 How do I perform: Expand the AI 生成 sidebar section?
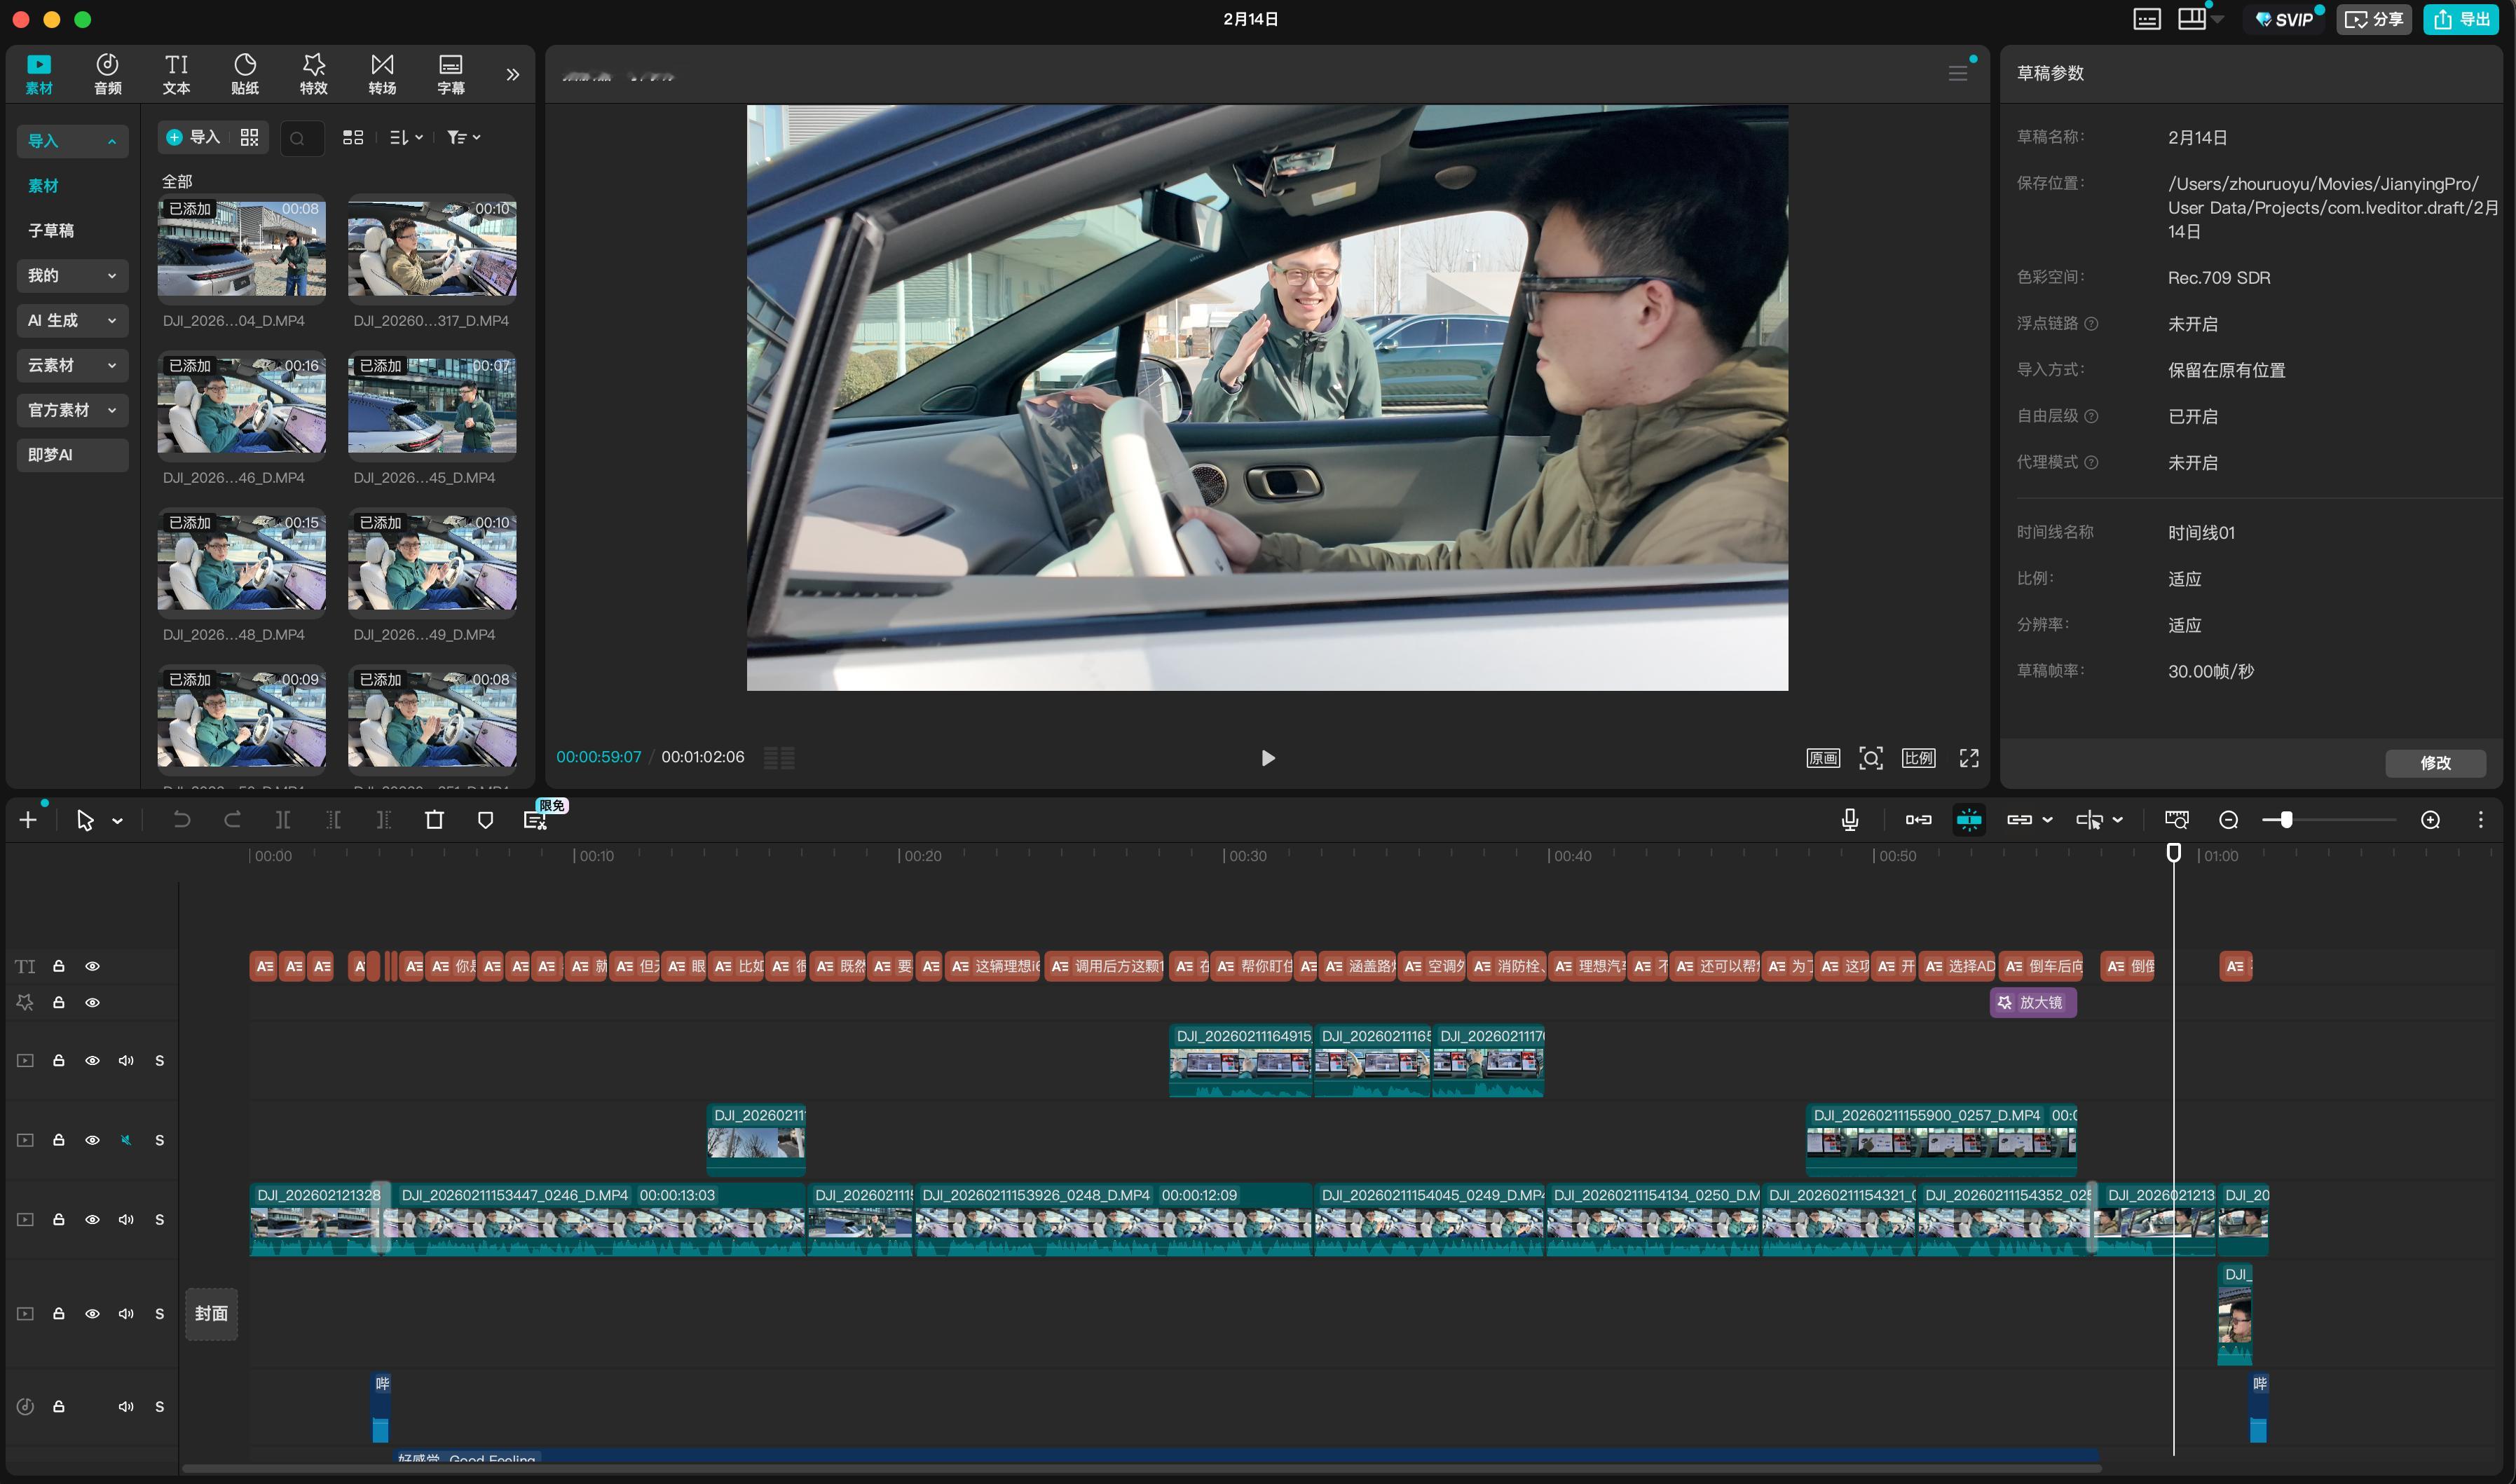point(72,320)
